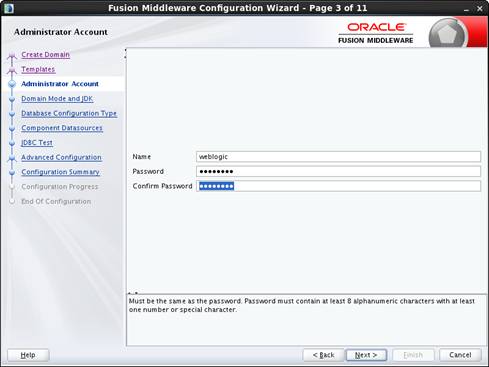
Task: Click the Create Domain step marker icon
Action: coord(12,55)
